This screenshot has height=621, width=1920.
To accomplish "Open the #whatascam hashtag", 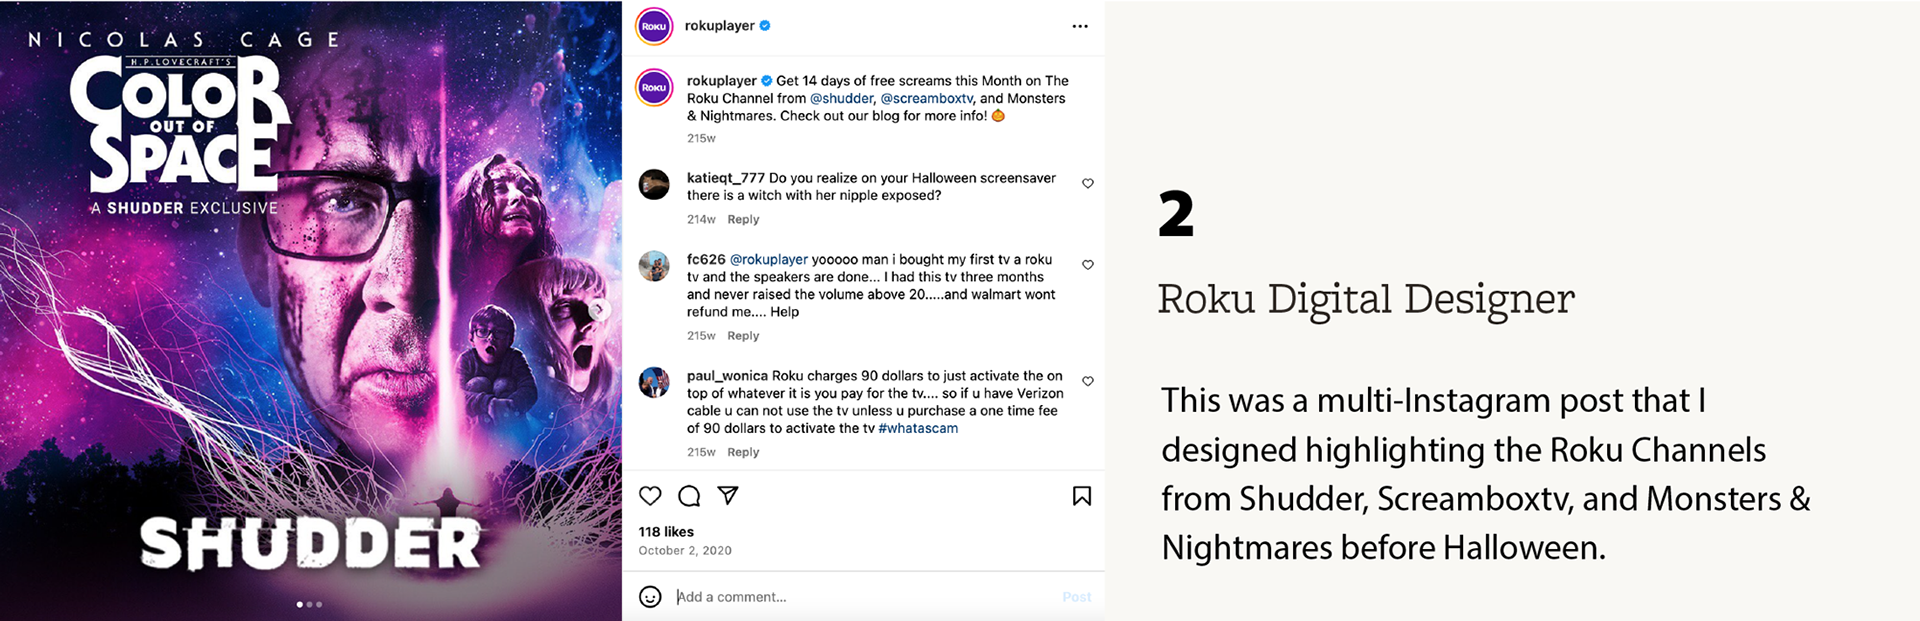I will pyautogui.click(x=918, y=429).
